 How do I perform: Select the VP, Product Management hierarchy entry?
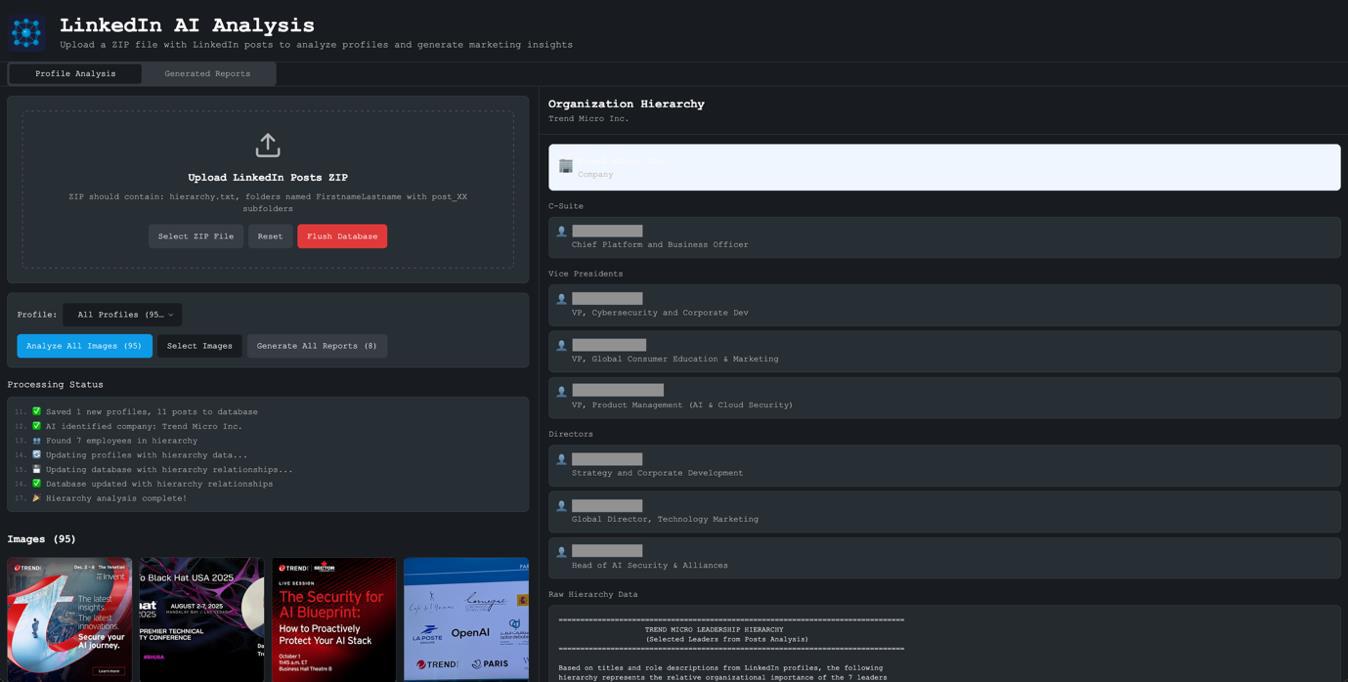(x=943, y=397)
